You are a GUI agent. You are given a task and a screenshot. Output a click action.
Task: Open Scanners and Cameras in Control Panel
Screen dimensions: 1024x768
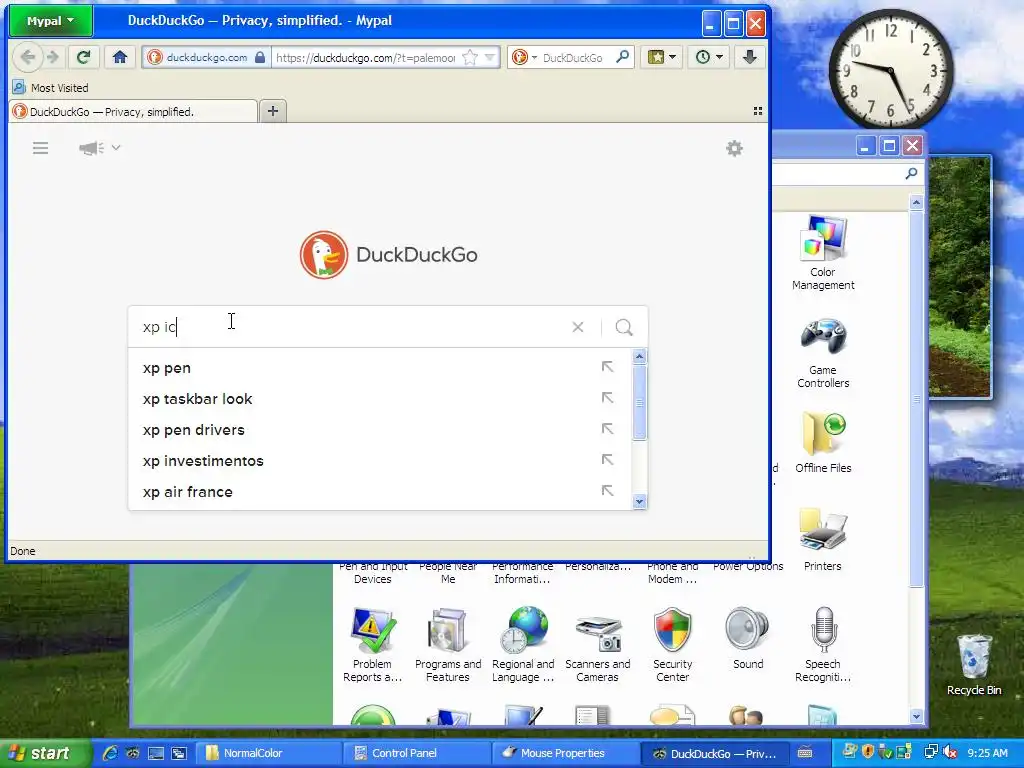pyautogui.click(x=598, y=645)
